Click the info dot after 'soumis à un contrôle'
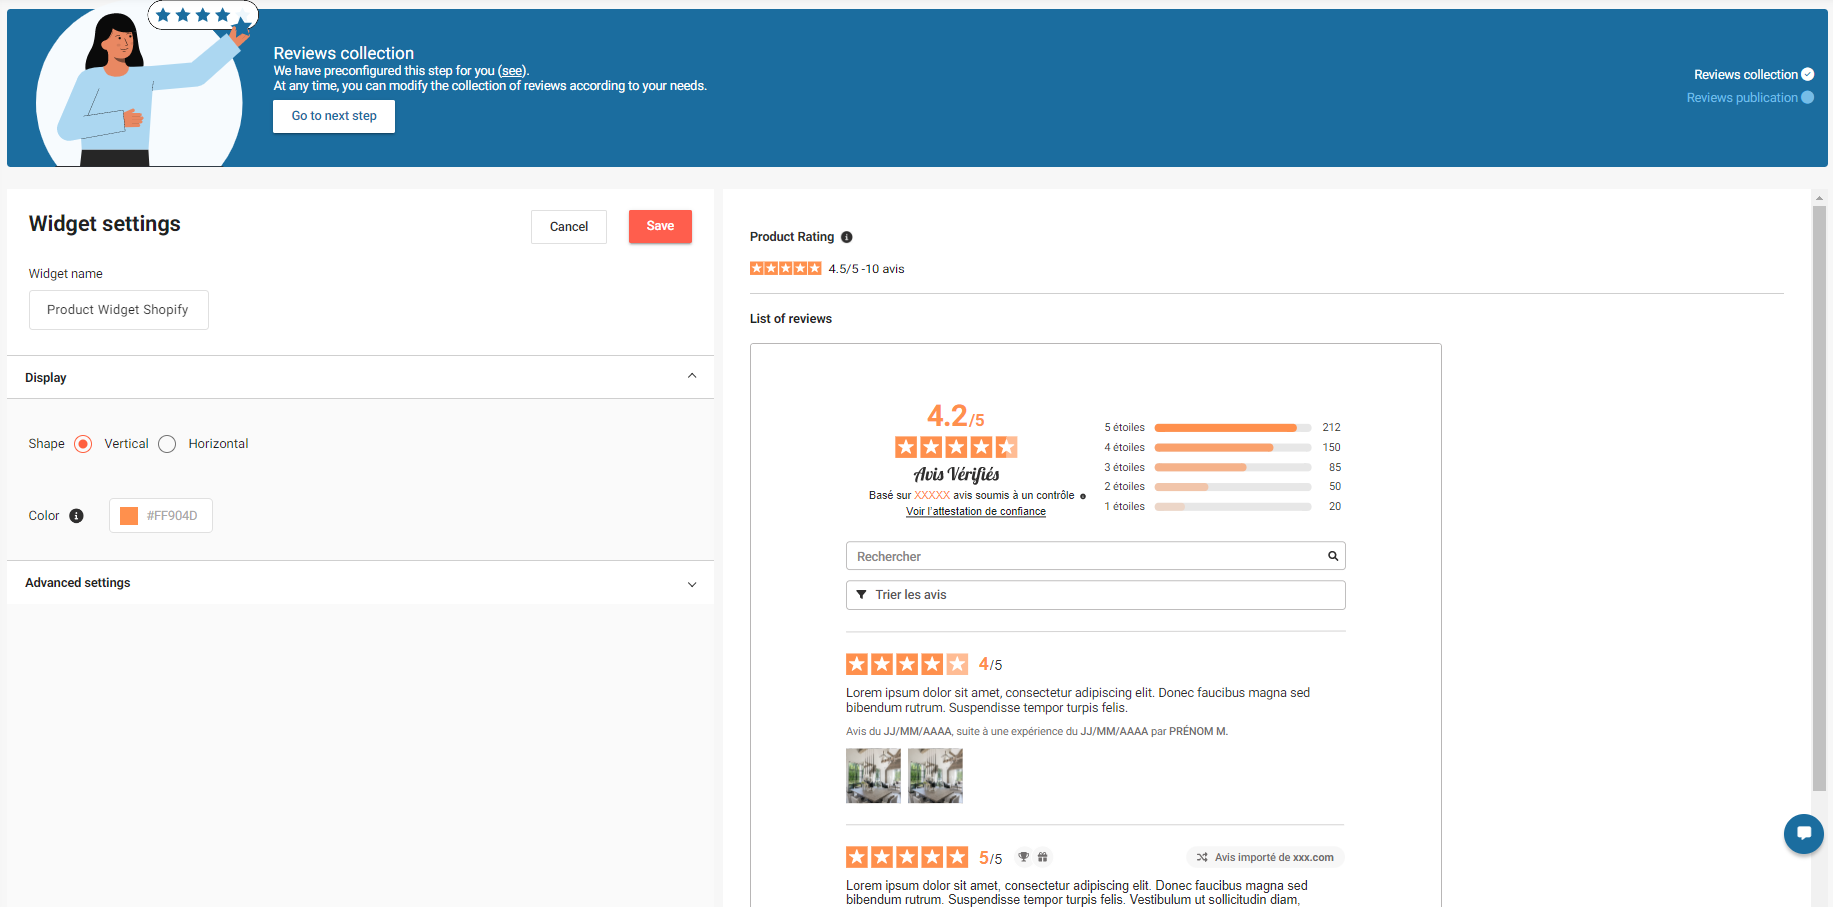The image size is (1833, 907). pyautogui.click(x=1083, y=496)
